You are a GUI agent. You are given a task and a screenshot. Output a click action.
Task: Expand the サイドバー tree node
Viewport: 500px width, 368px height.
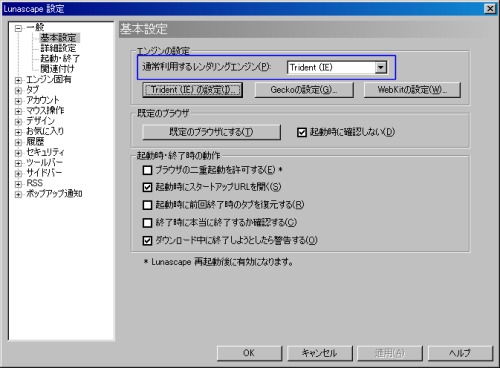coord(19,174)
